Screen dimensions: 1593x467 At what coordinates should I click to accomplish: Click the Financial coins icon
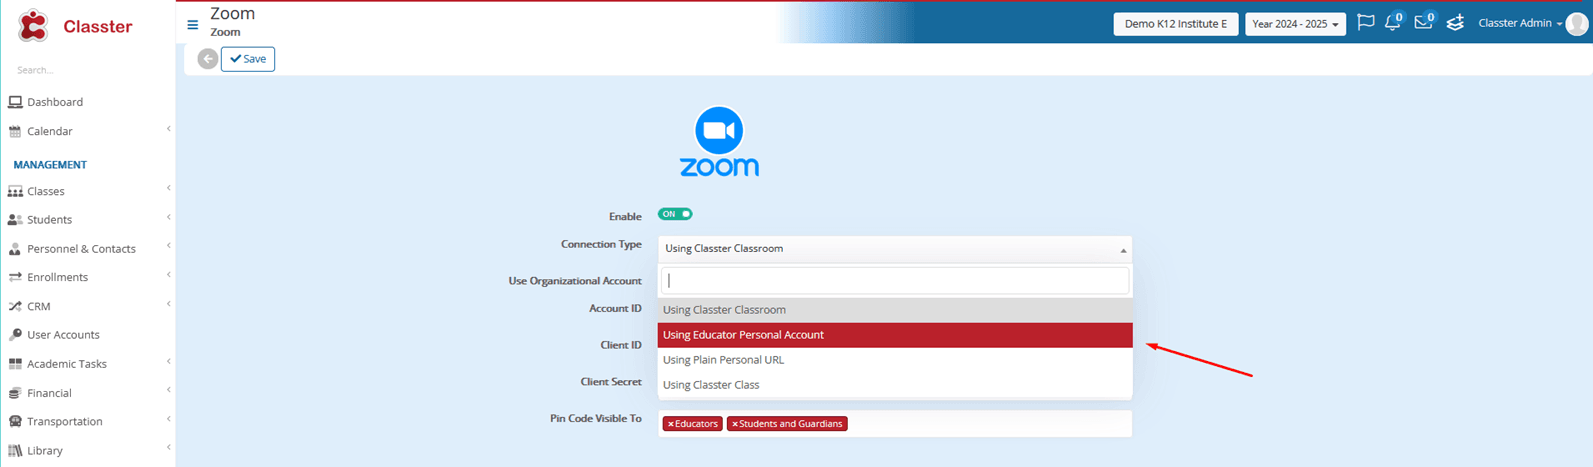pos(15,393)
